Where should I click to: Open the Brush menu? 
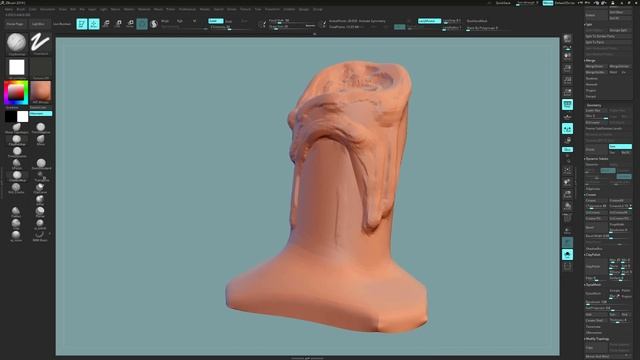(21, 9)
